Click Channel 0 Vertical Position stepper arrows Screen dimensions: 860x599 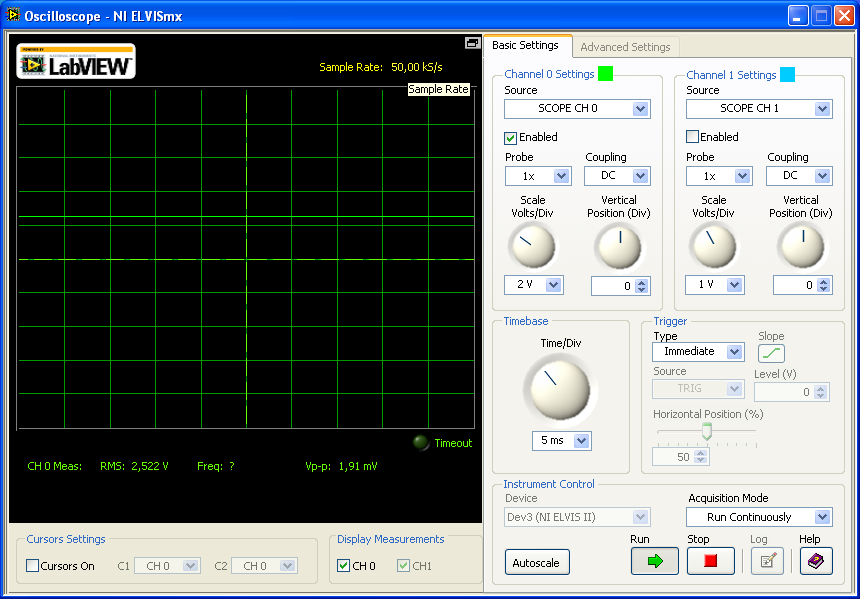pyautogui.click(x=642, y=286)
